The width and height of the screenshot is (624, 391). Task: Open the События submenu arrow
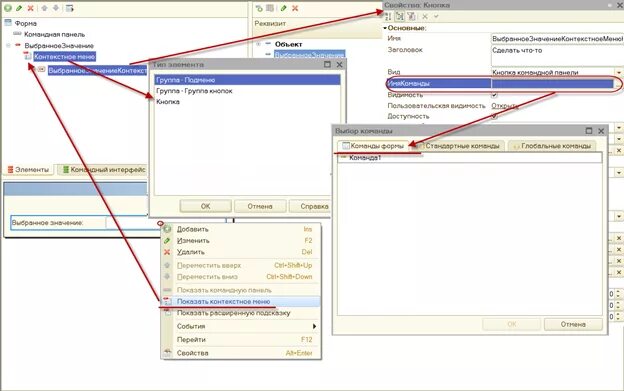click(x=314, y=326)
